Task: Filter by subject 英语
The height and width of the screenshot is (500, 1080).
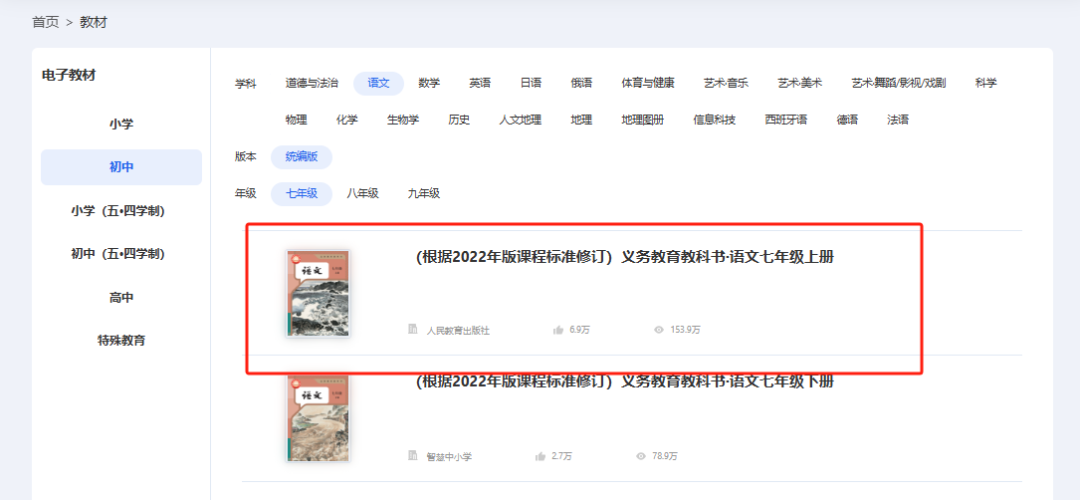Action: tap(480, 83)
